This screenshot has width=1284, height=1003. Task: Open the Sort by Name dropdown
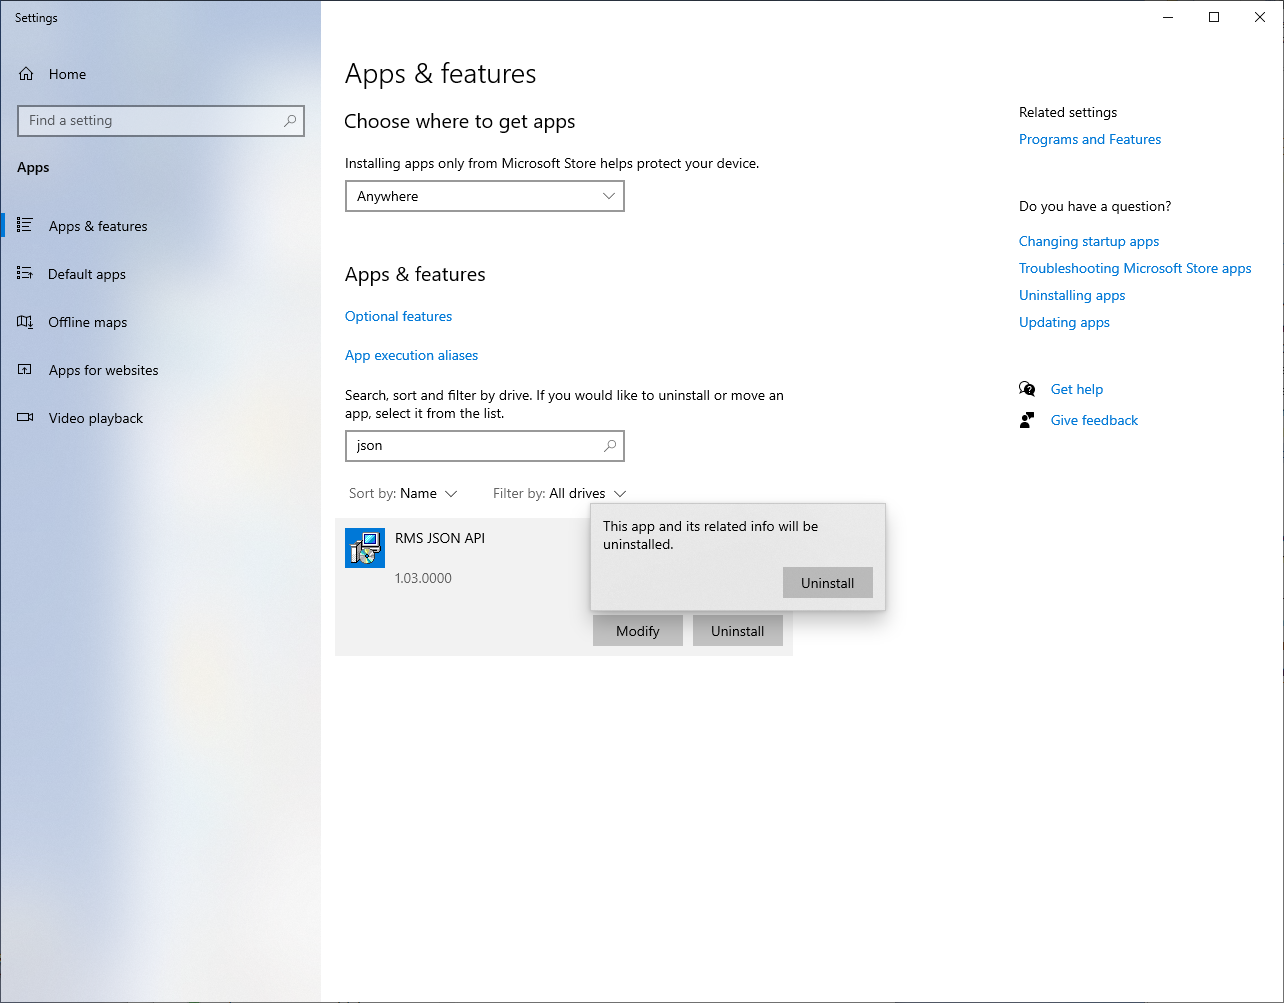click(x=403, y=493)
